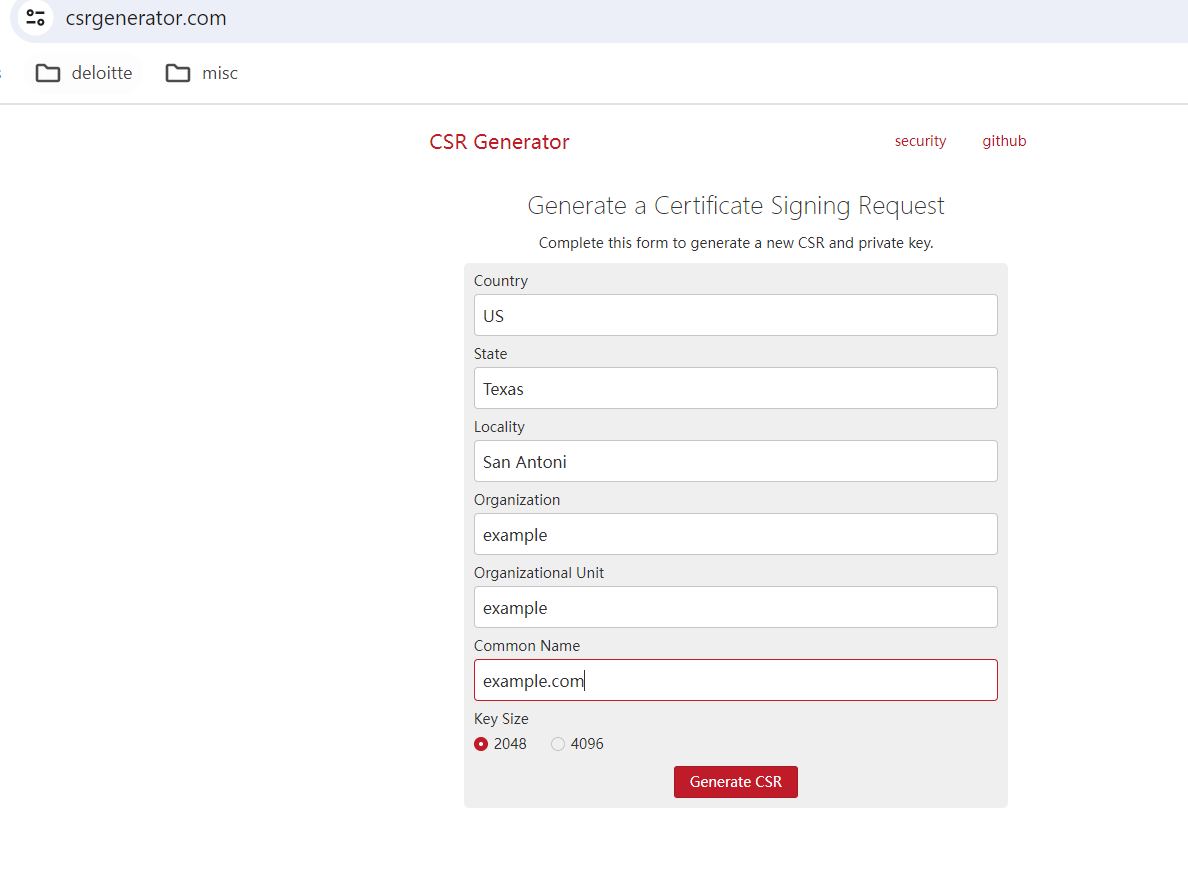Click the State input field
The image size is (1188, 879).
click(736, 388)
